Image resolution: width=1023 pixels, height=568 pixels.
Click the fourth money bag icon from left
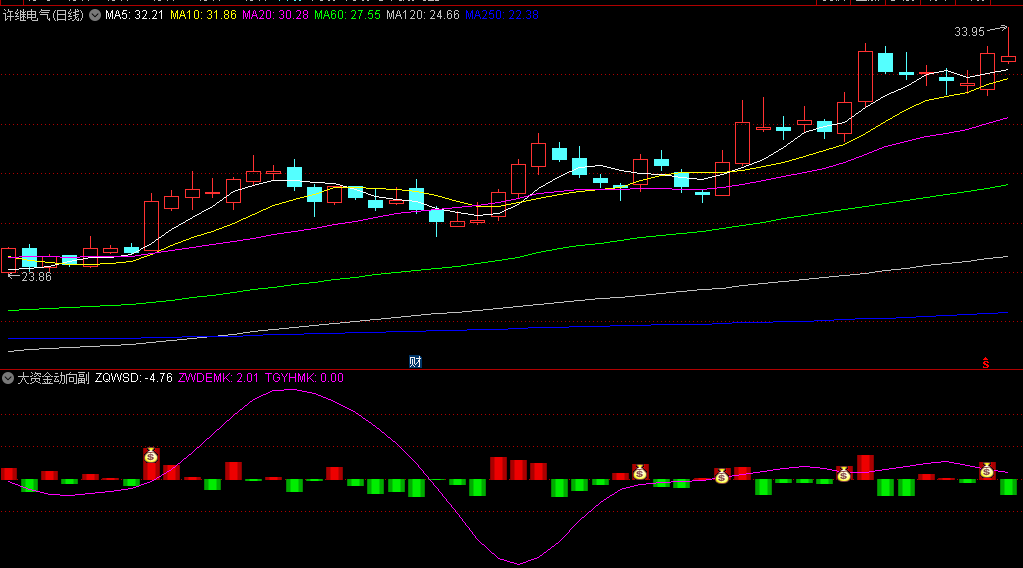(x=844, y=474)
